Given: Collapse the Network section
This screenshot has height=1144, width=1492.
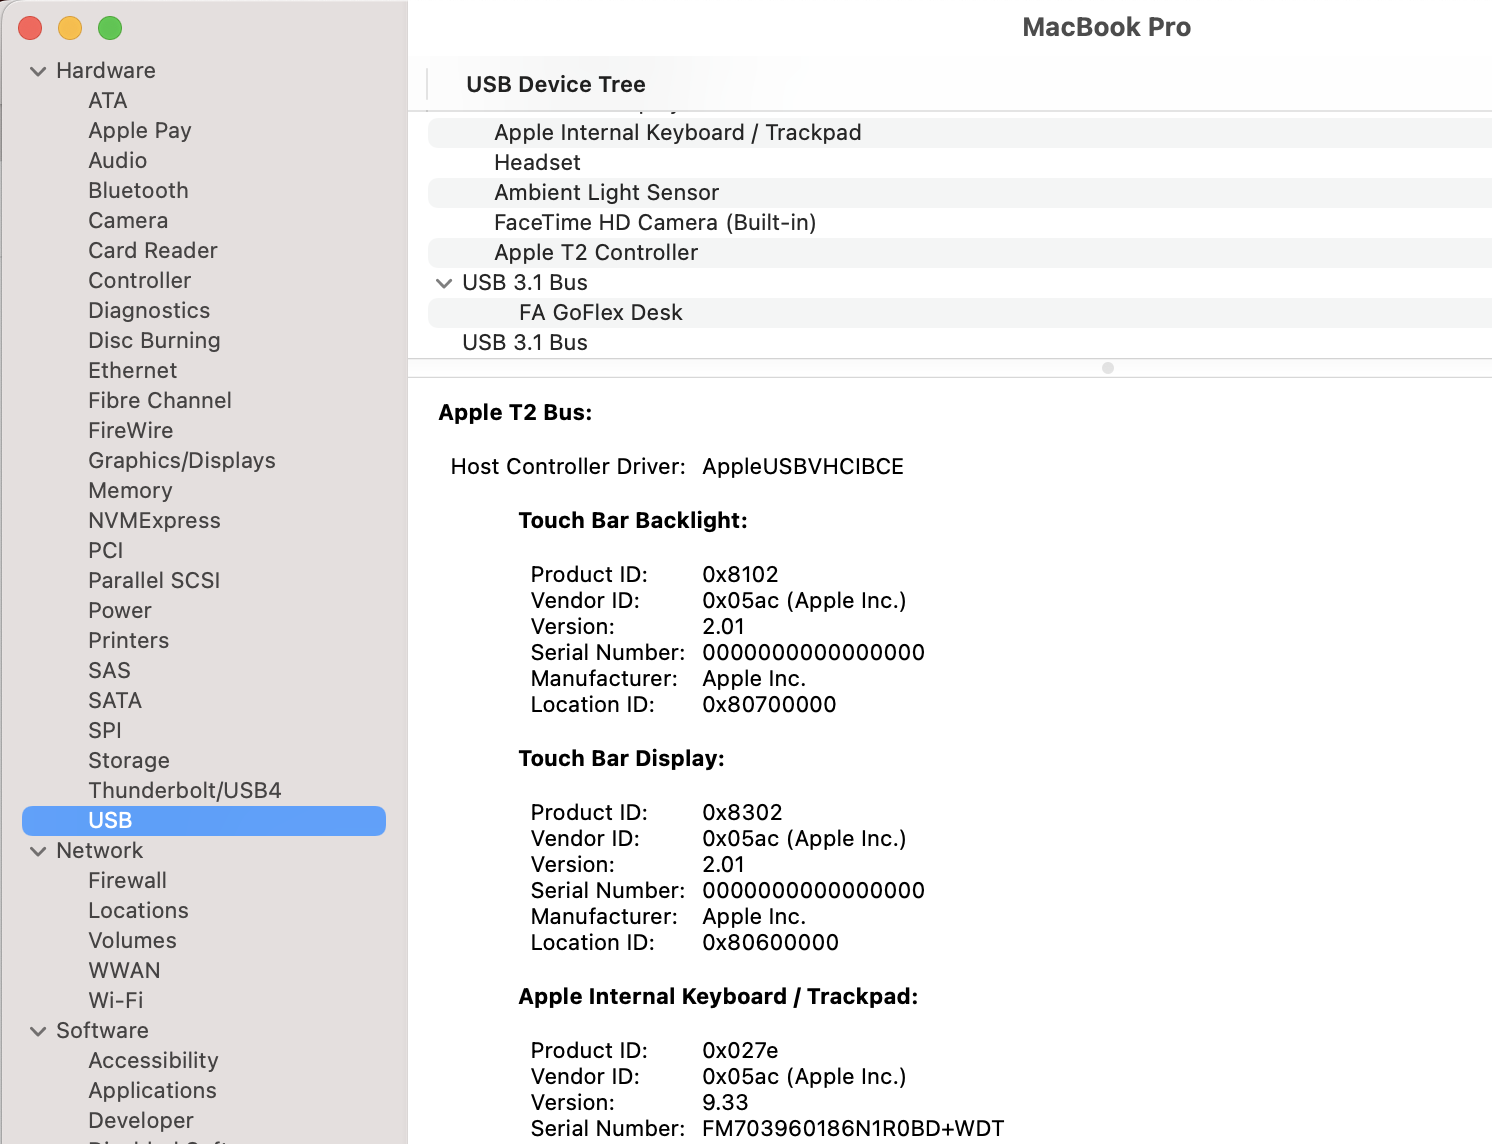Looking at the screenshot, I should coord(38,850).
